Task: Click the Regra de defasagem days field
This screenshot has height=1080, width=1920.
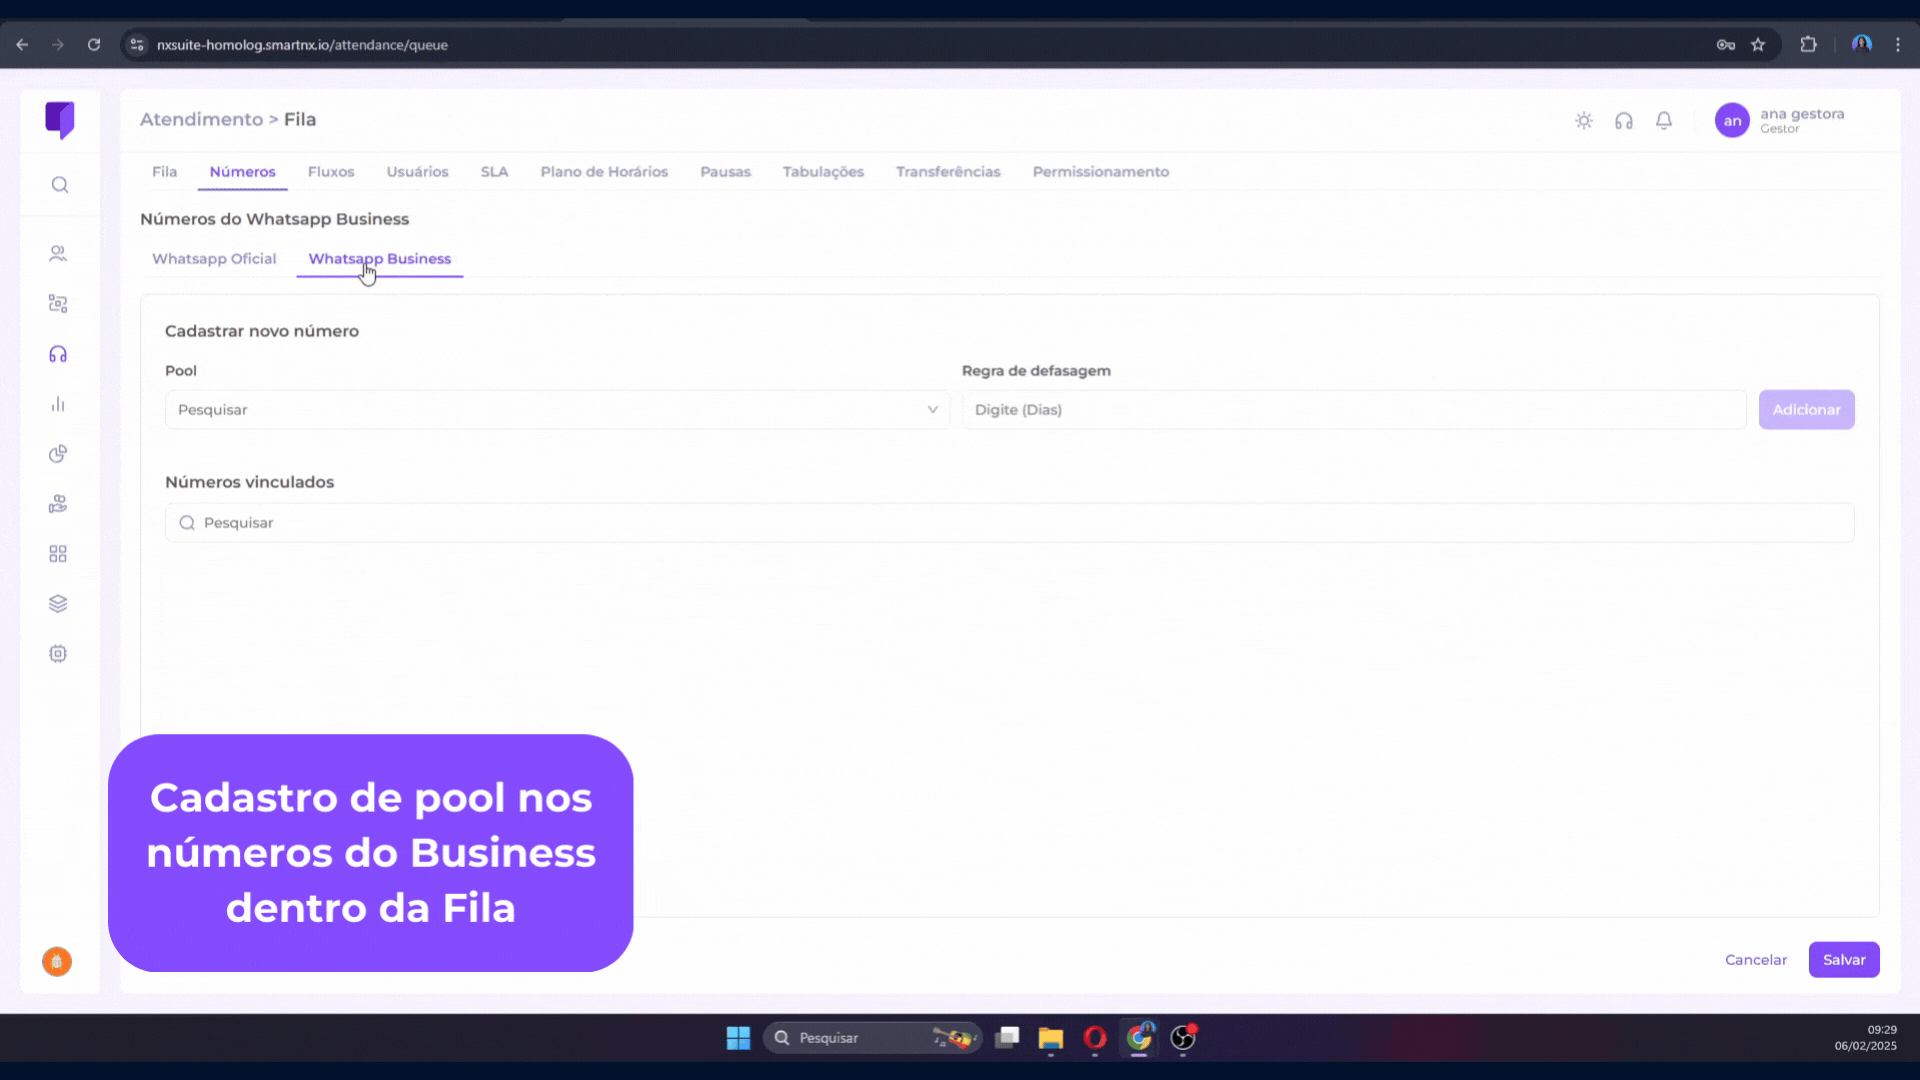Action: (1354, 410)
